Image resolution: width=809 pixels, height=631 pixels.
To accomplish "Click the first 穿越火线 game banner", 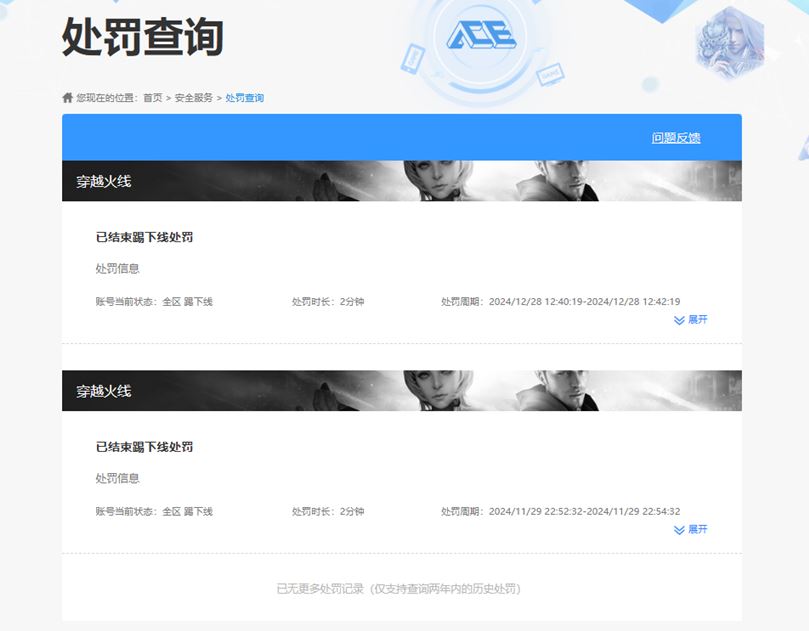I will (402, 181).
